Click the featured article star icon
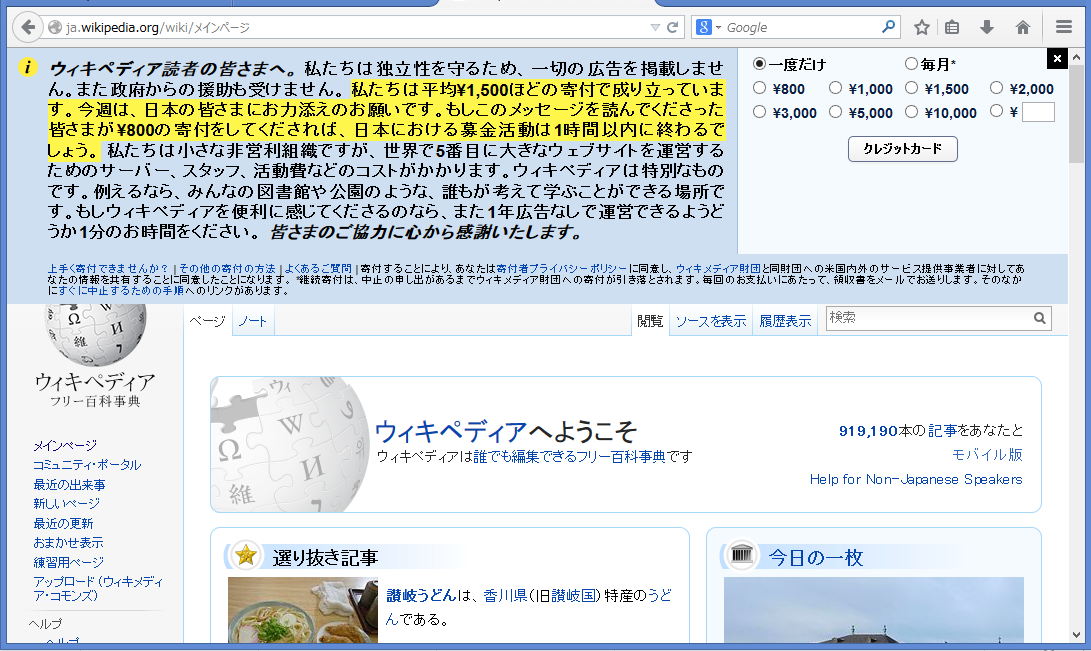 point(246,555)
